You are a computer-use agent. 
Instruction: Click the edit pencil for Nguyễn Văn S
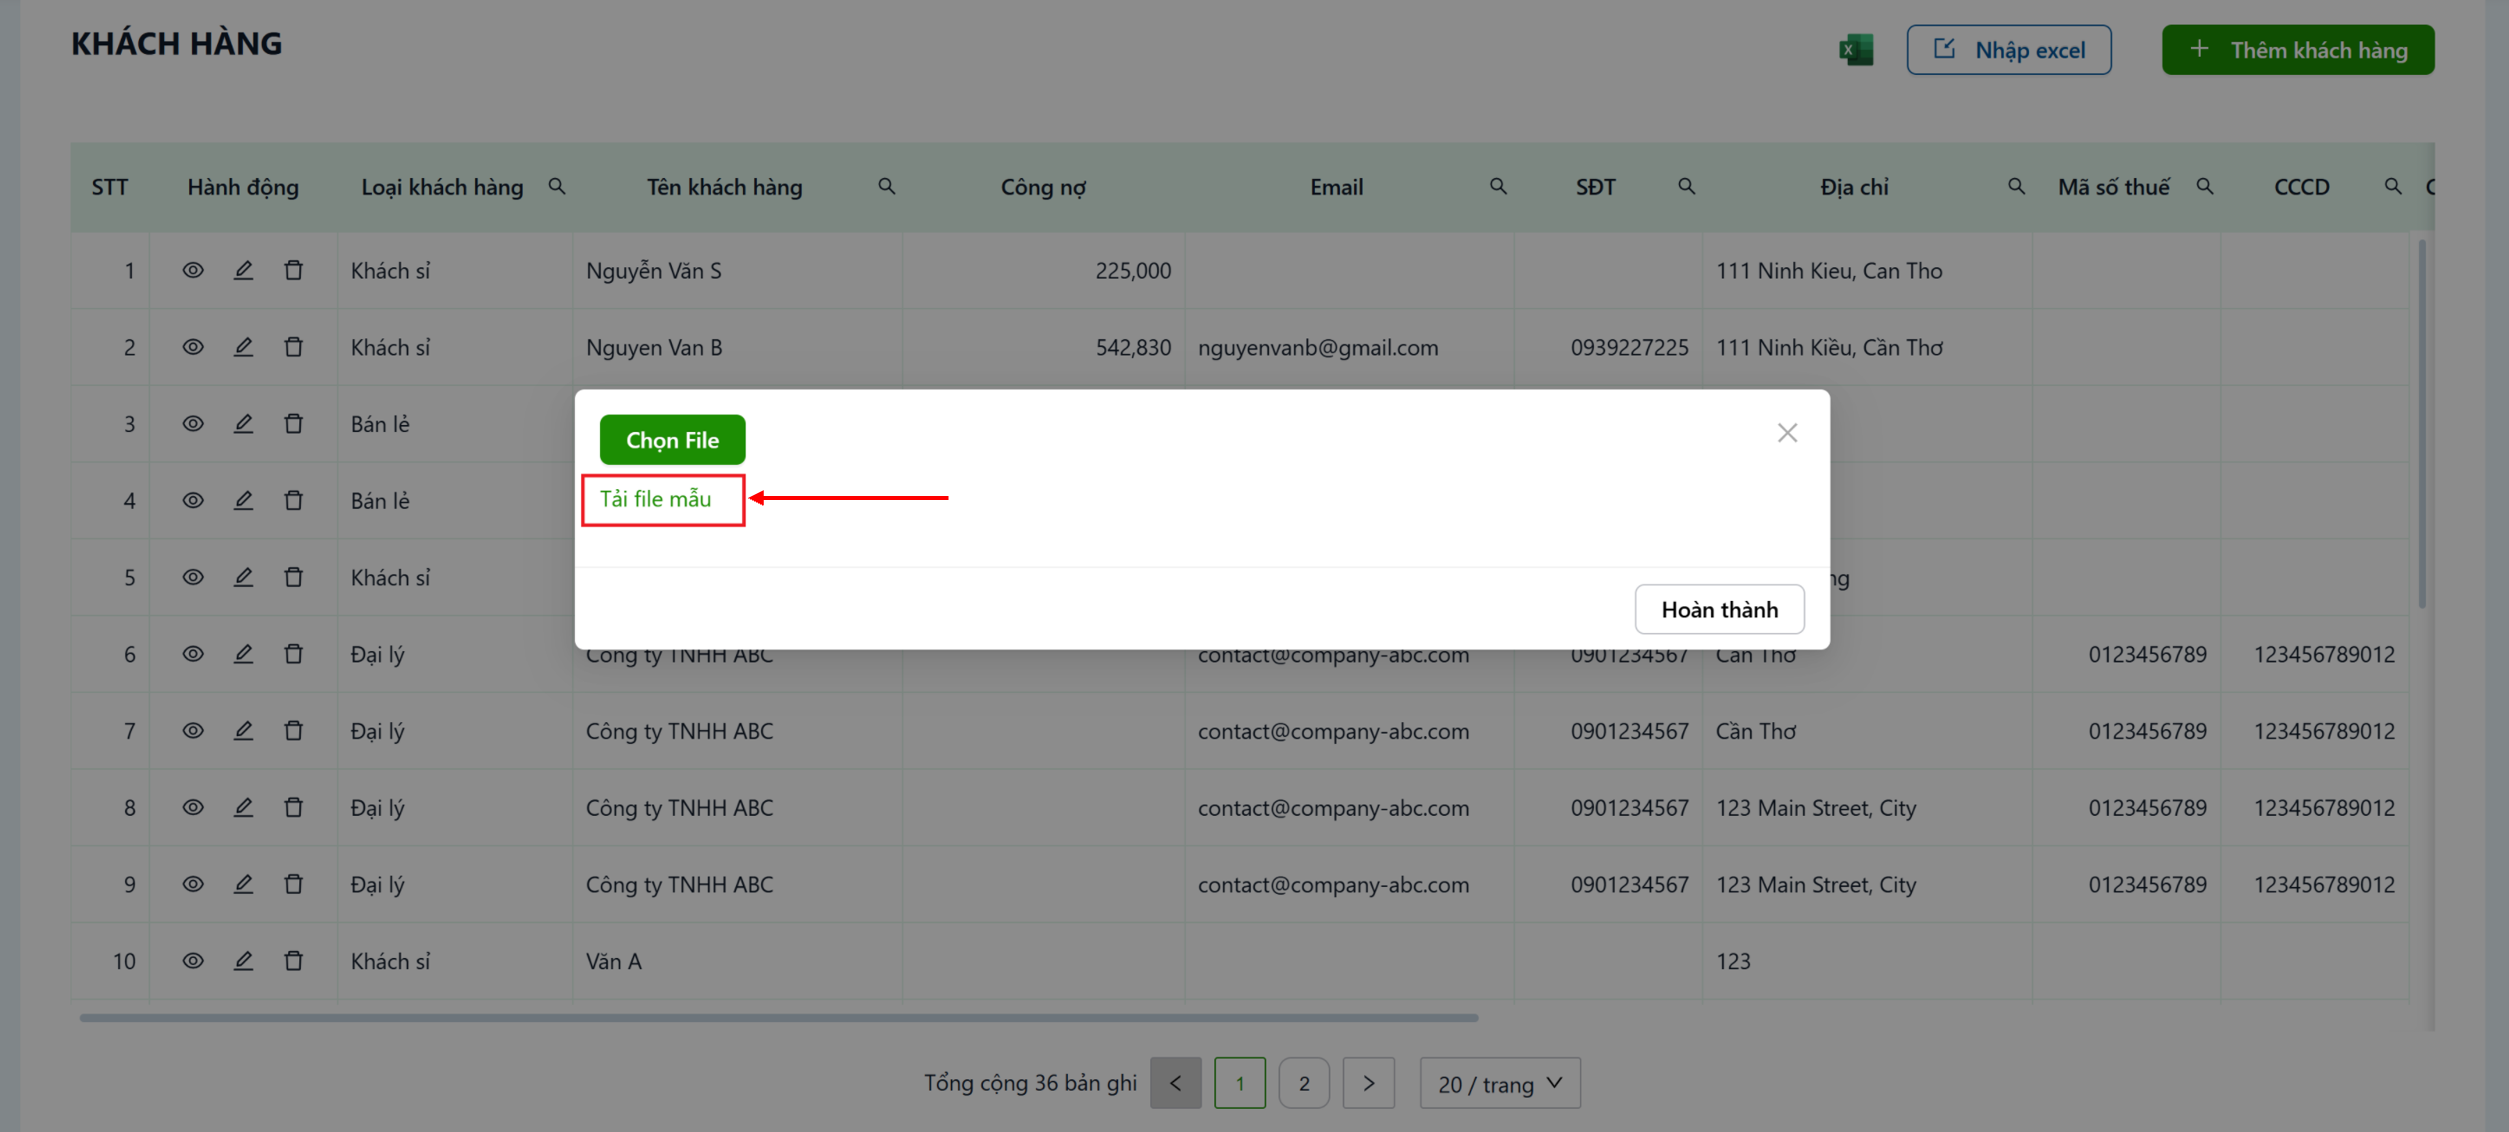[243, 270]
